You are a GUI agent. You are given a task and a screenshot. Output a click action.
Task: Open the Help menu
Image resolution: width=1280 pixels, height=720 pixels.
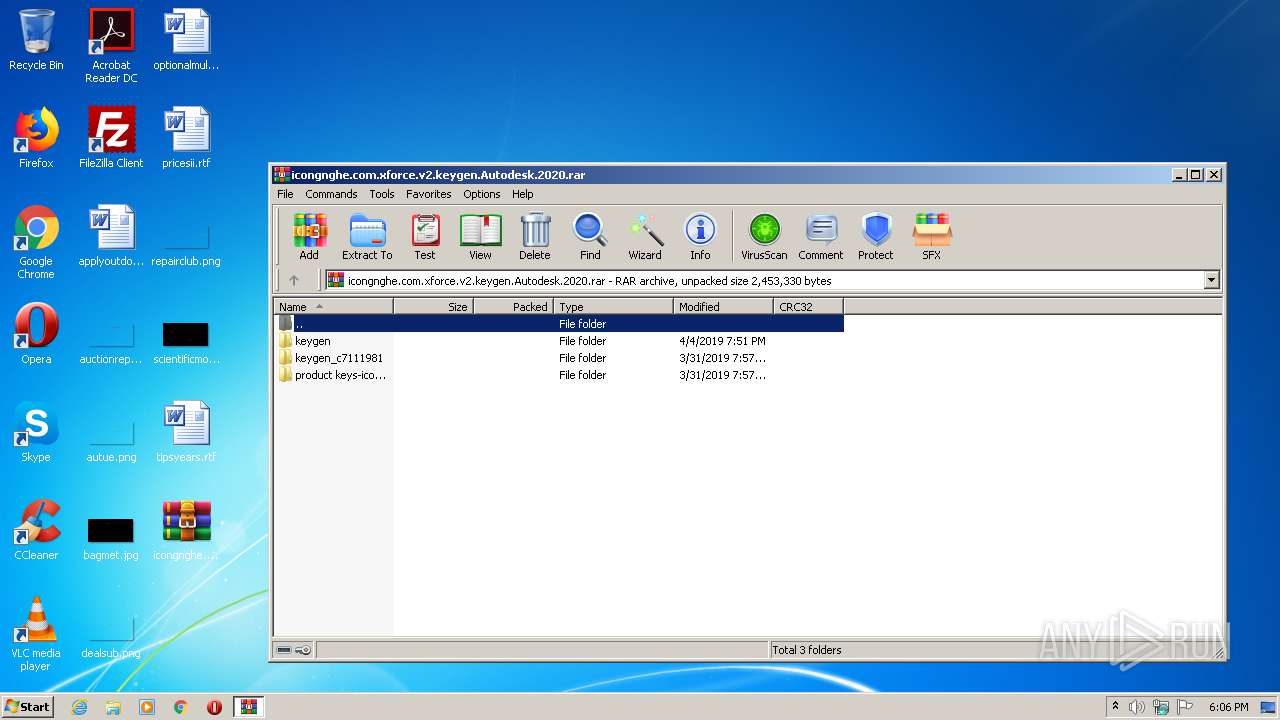(523, 194)
